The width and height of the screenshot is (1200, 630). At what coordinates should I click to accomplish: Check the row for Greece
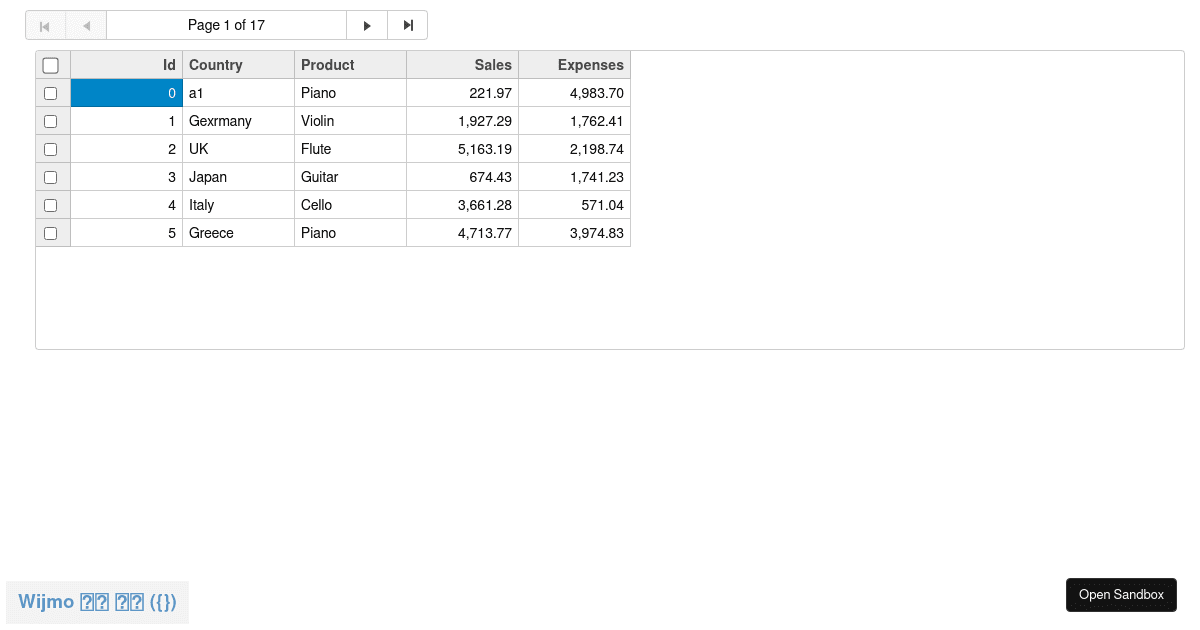tap(51, 232)
